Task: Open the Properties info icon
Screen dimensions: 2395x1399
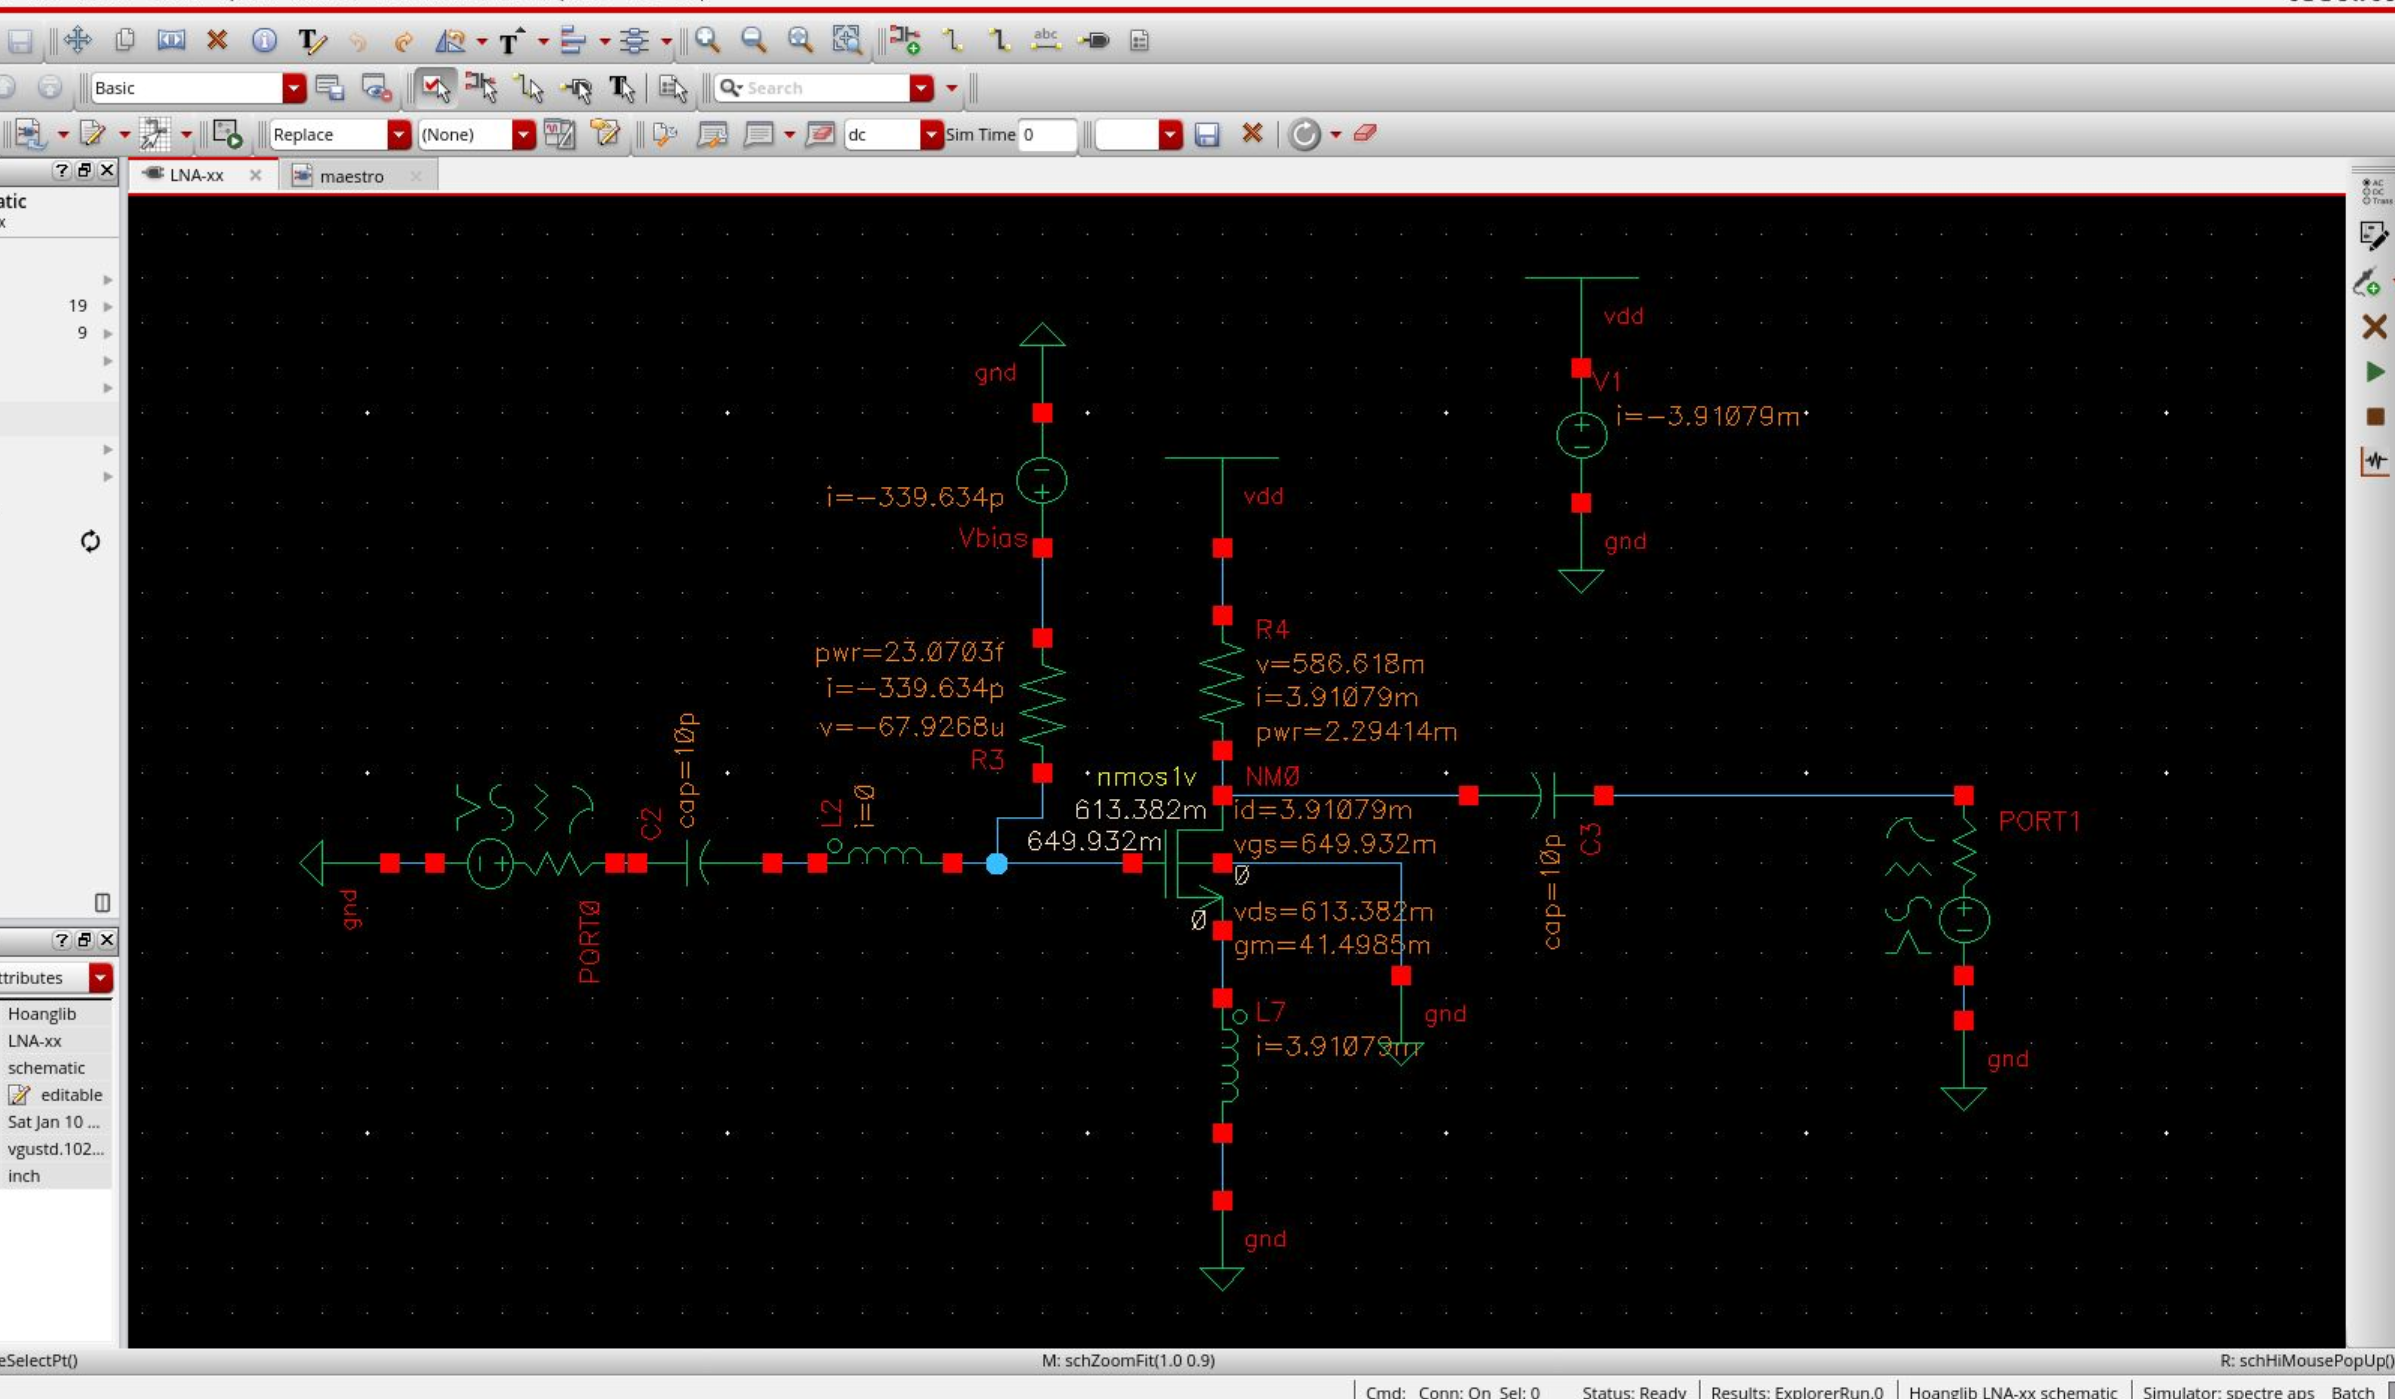Action: click(264, 40)
